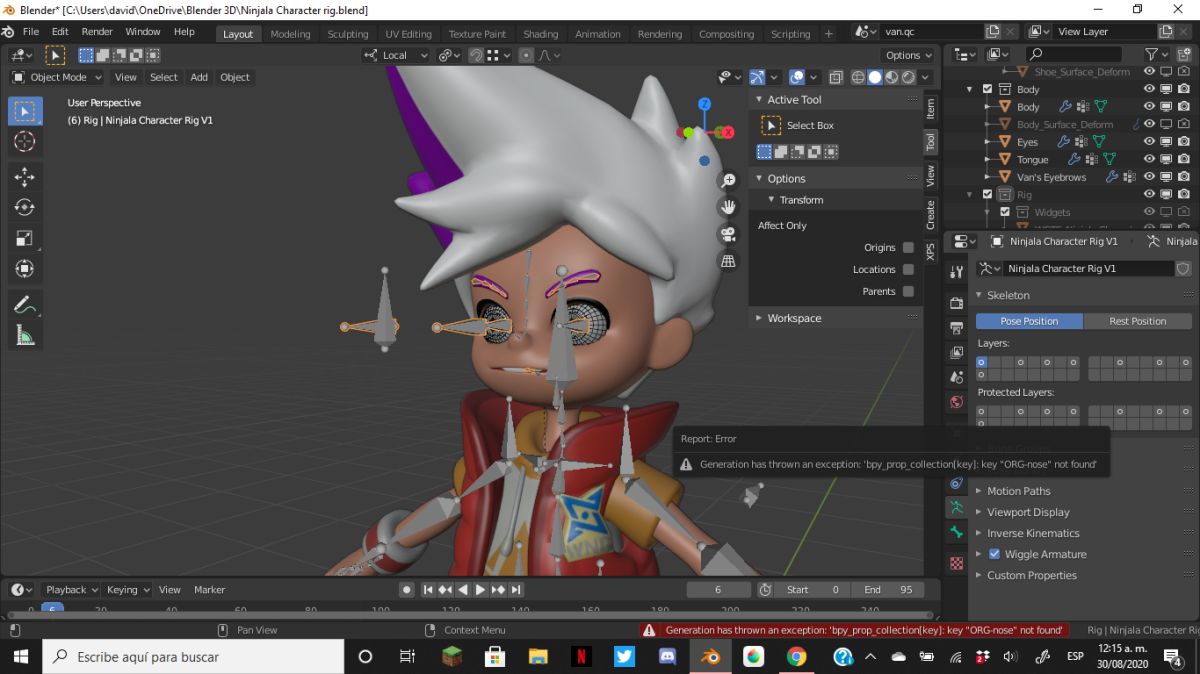
Task: Hide the Eyes object with its eye icon
Action: click(x=1150, y=142)
